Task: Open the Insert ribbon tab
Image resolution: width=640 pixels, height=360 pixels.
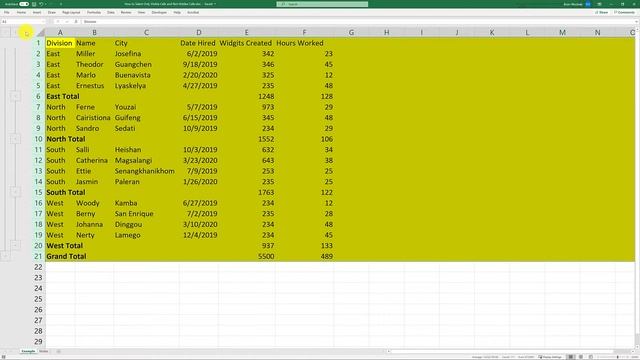Action: click(x=37, y=13)
